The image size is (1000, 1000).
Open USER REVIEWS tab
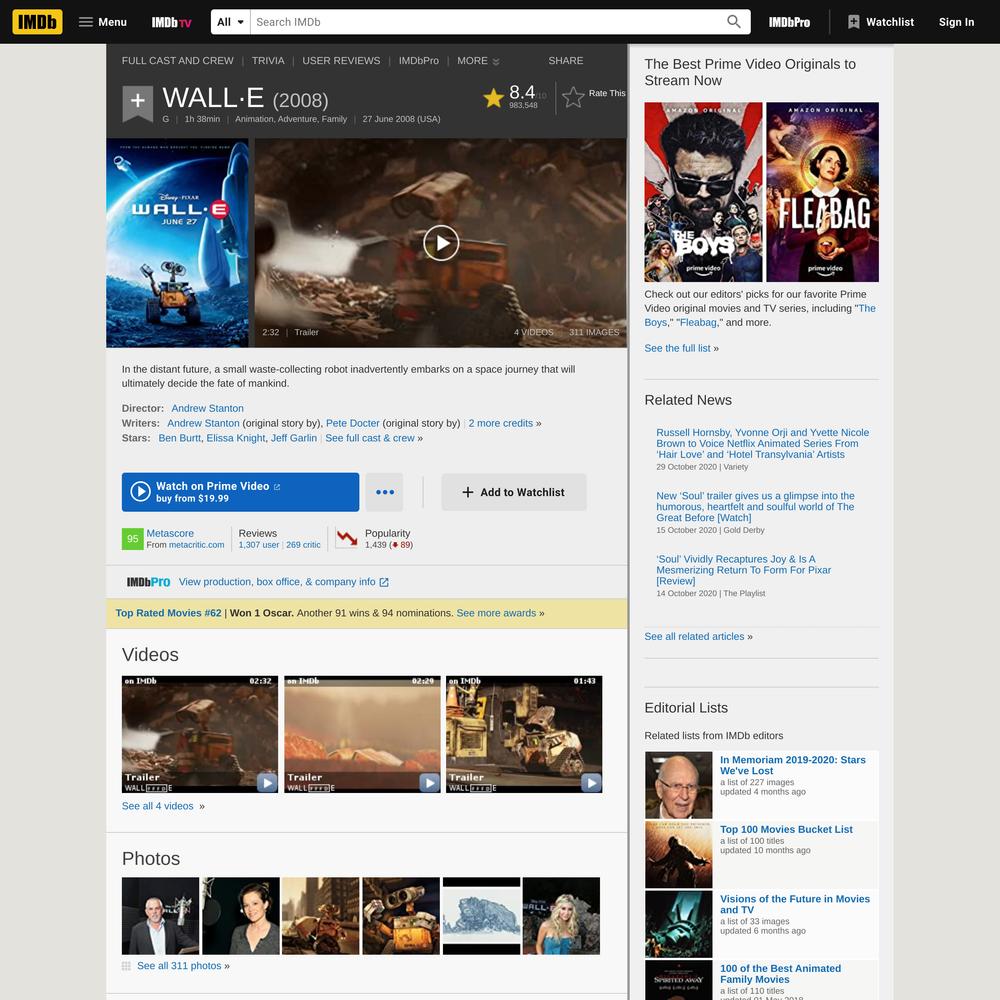click(x=341, y=61)
